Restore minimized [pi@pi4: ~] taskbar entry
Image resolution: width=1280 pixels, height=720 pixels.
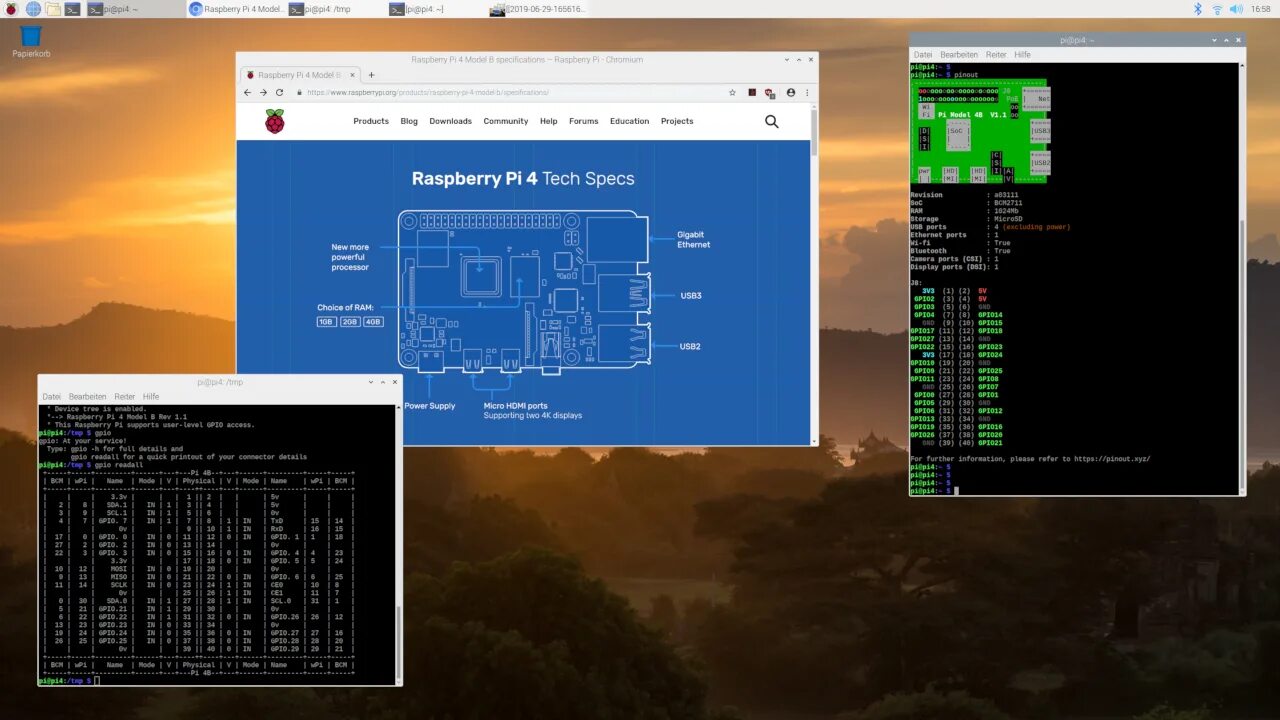[438, 9]
